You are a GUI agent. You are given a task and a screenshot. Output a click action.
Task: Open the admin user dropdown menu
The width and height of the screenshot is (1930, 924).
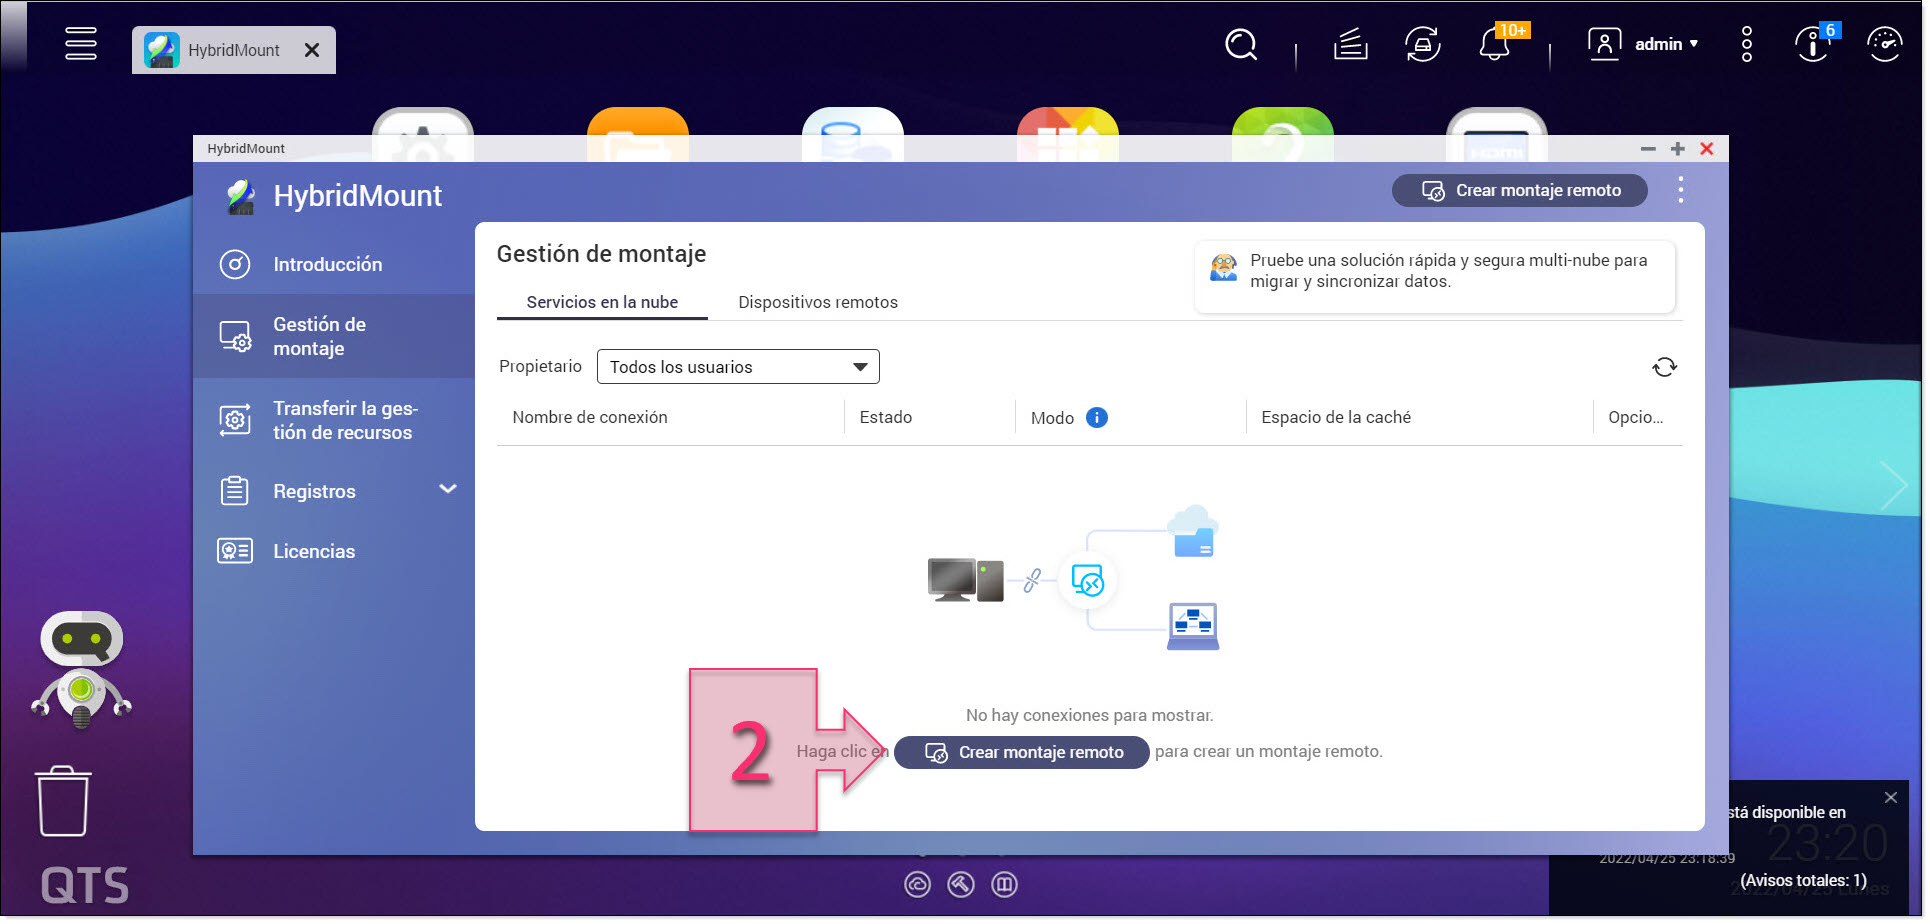(1647, 45)
